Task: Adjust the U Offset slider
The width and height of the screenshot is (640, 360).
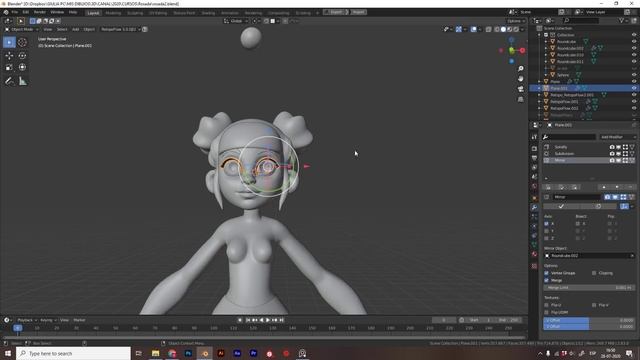Action: 589,320
